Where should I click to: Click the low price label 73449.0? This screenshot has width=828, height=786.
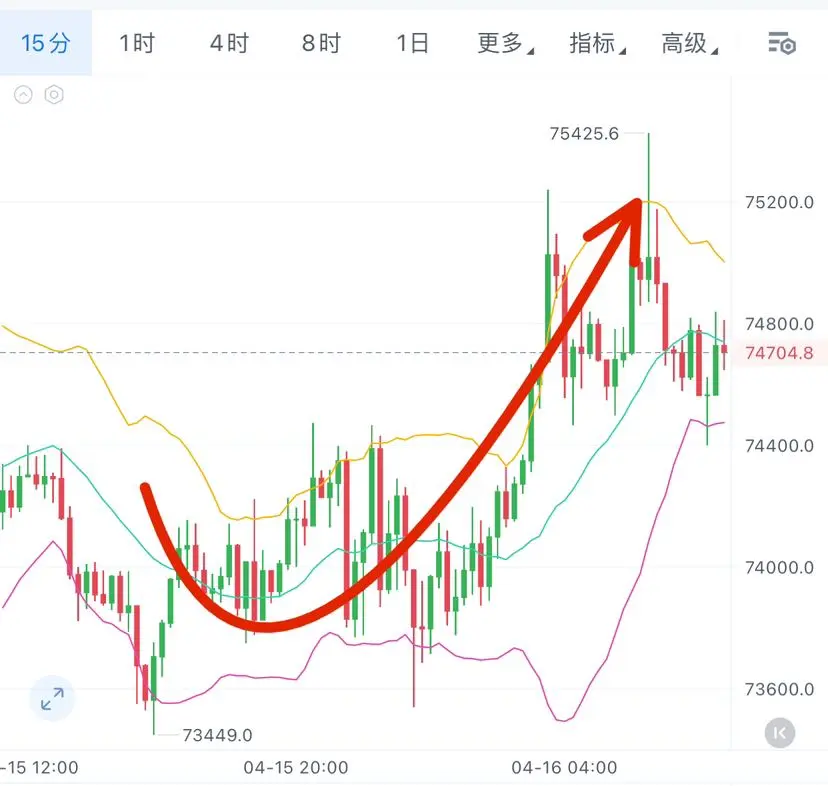tap(217, 735)
